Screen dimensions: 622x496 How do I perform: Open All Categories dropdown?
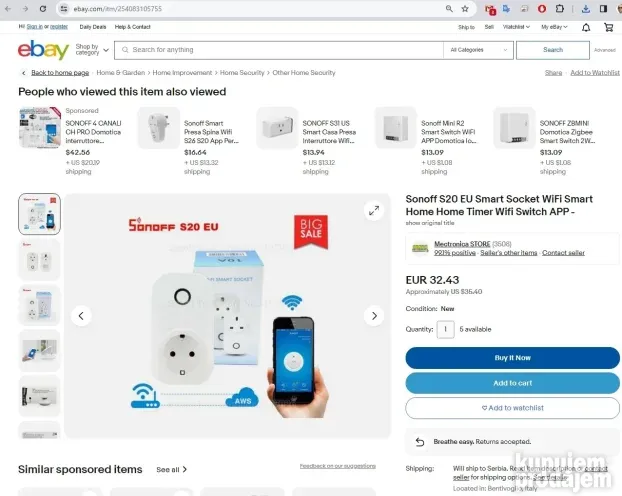(x=479, y=50)
